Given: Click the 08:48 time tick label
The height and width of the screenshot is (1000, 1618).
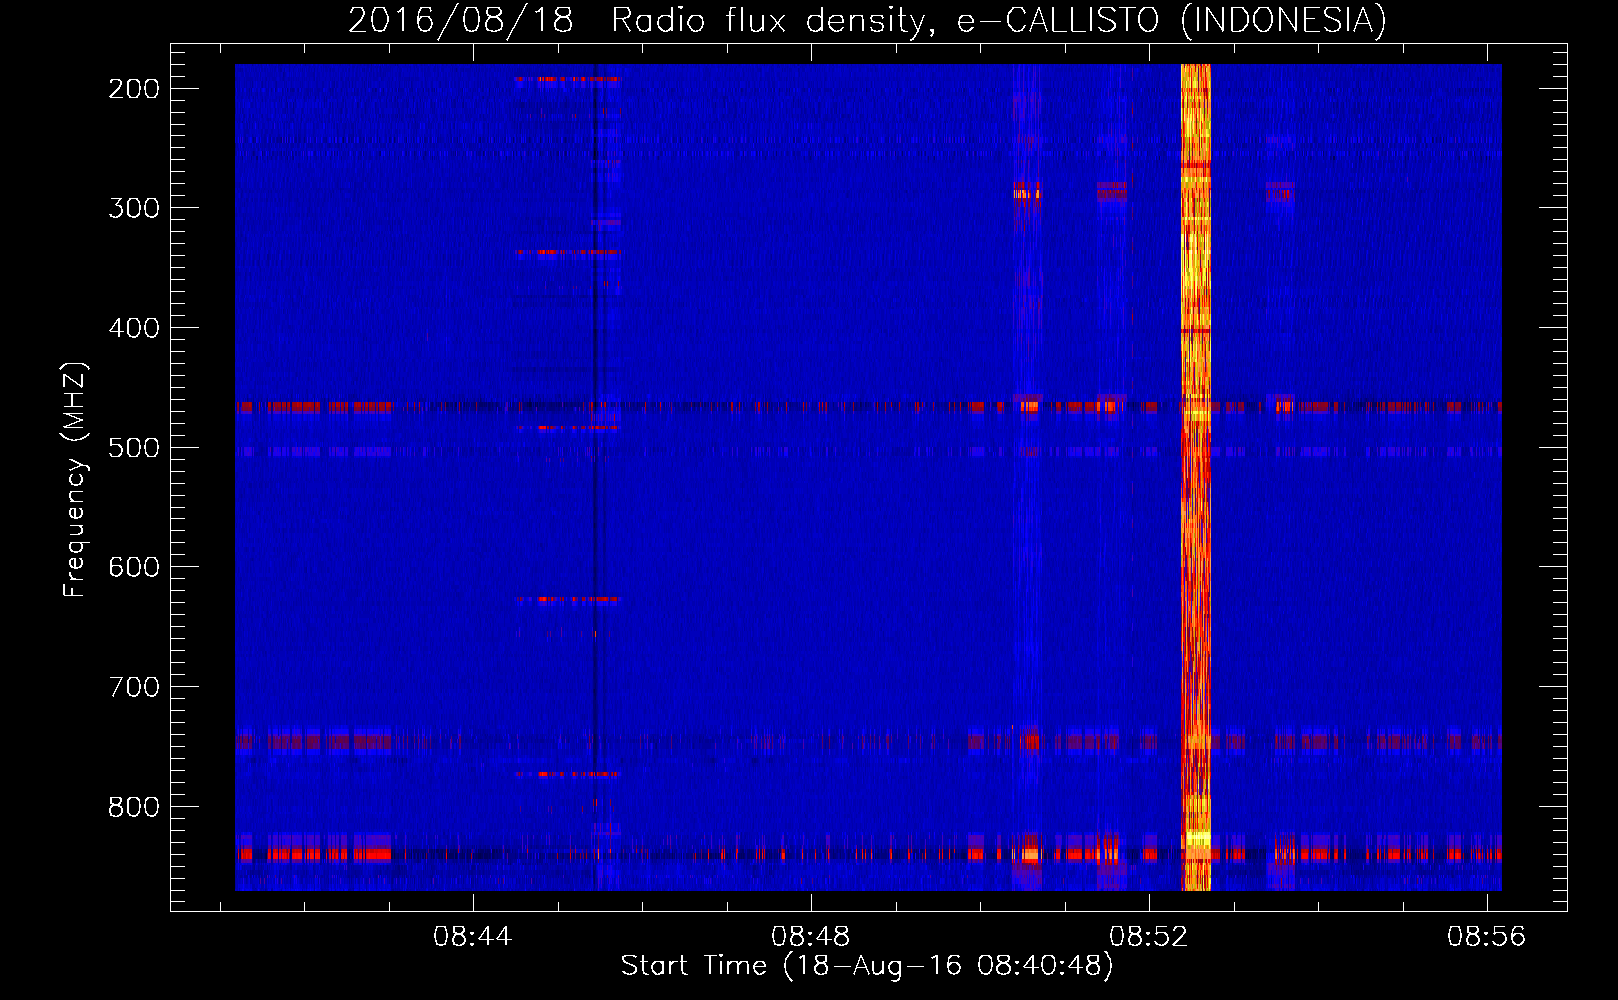Looking at the screenshot, I should pos(810,937).
